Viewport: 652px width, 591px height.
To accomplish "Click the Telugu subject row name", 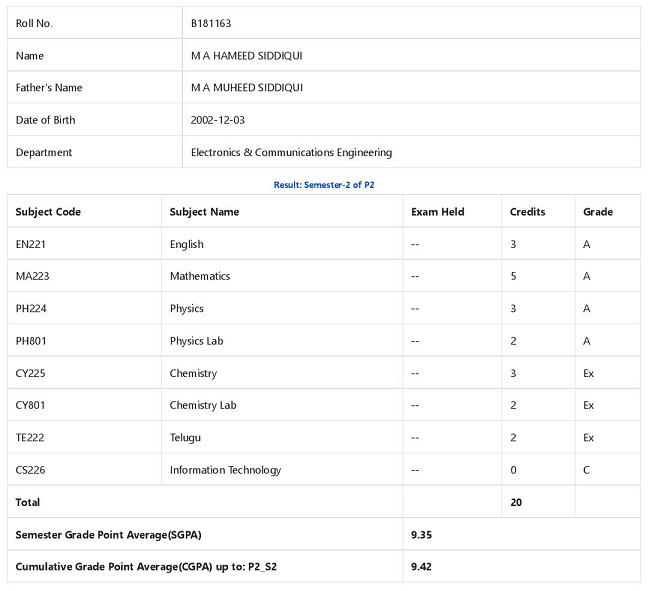I will 186,438.
